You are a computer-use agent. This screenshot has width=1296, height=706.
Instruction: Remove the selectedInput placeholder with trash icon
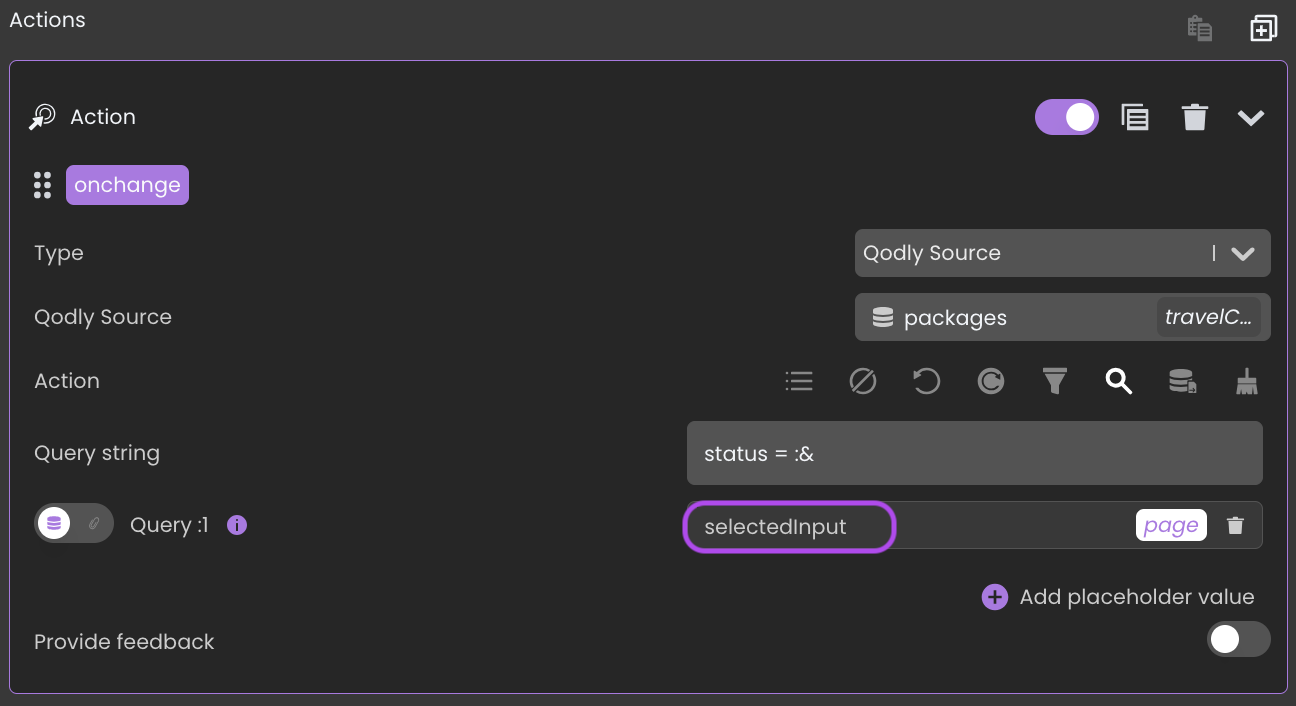[1235, 526]
